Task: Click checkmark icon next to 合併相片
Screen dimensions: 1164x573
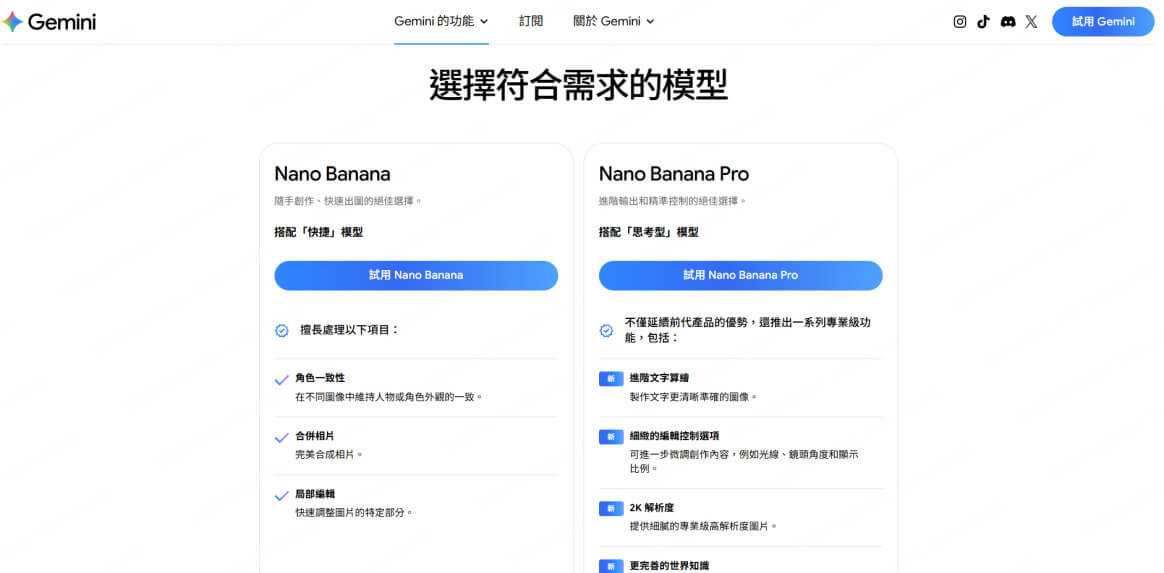Action: tap(281, 438)
